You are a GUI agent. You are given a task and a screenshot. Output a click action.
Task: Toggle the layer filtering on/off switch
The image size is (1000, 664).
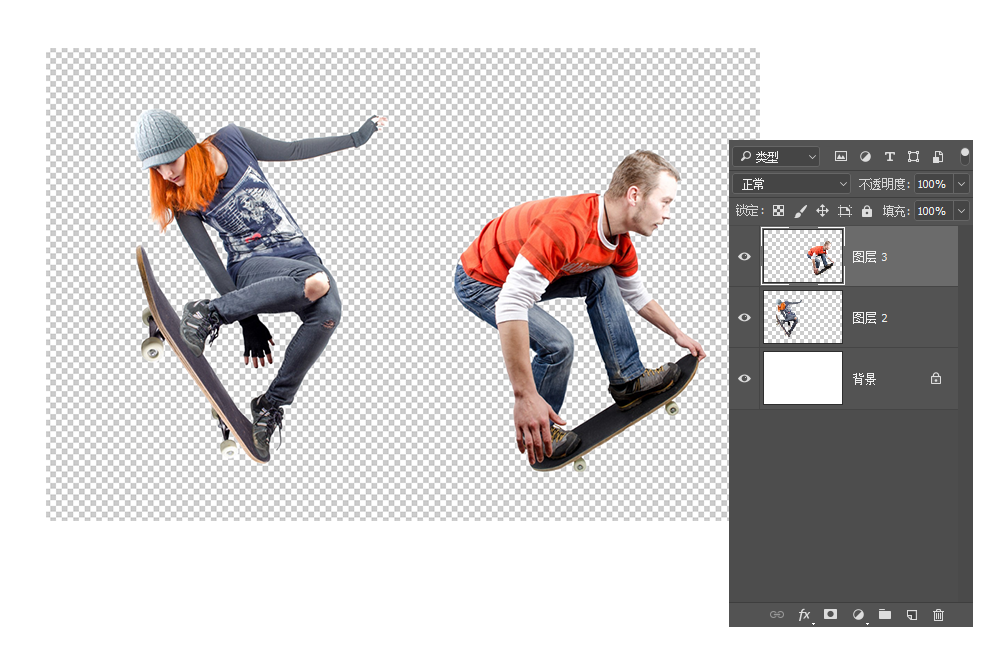coord(965,156)
